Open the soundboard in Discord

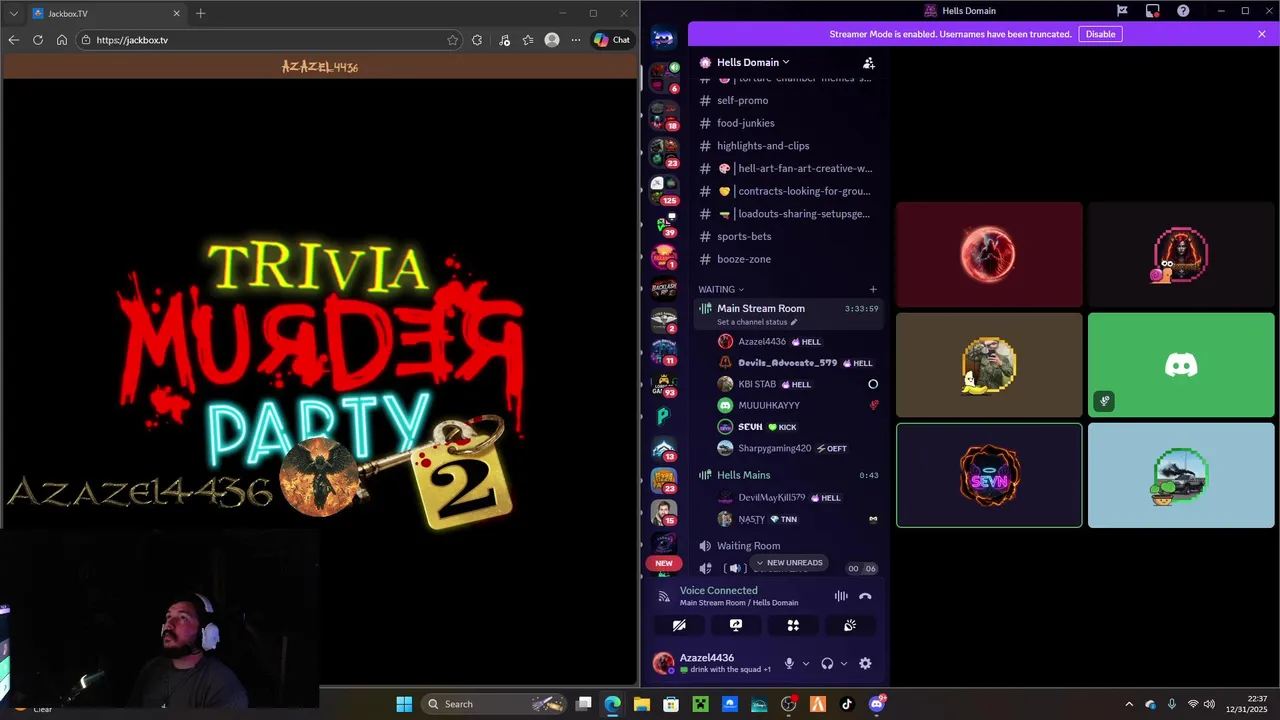[850, 625]
